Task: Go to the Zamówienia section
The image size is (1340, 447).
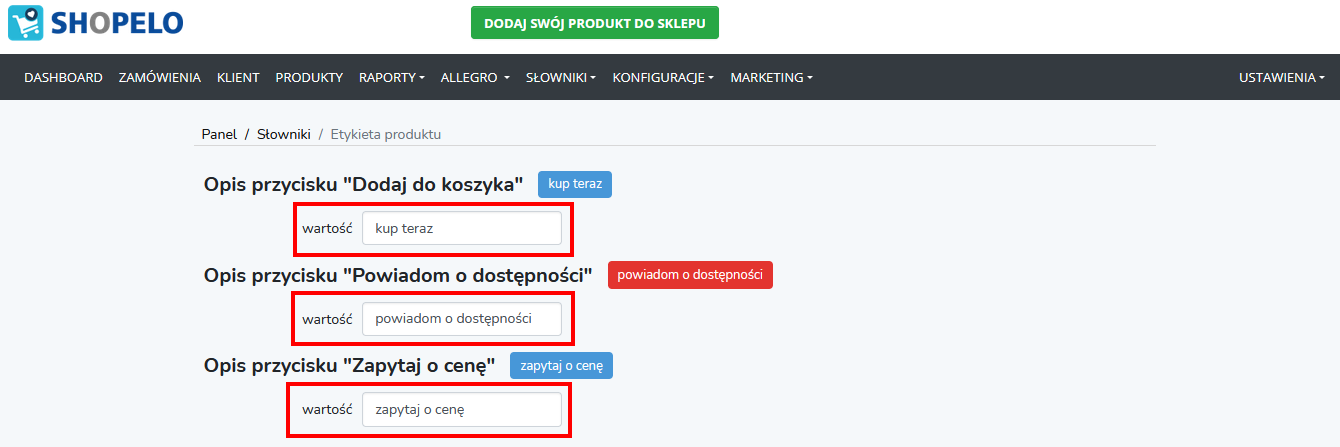Action: click(x=160, y=77)
